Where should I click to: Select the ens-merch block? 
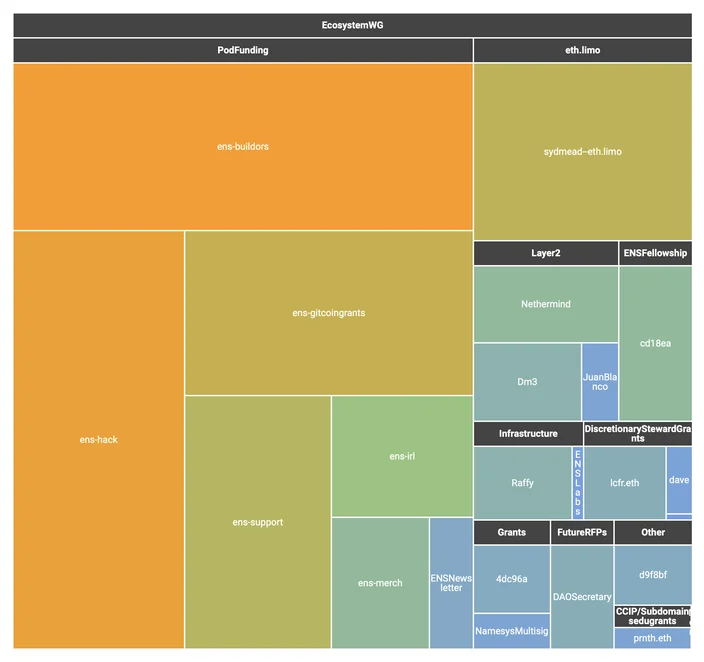point(380,583)
